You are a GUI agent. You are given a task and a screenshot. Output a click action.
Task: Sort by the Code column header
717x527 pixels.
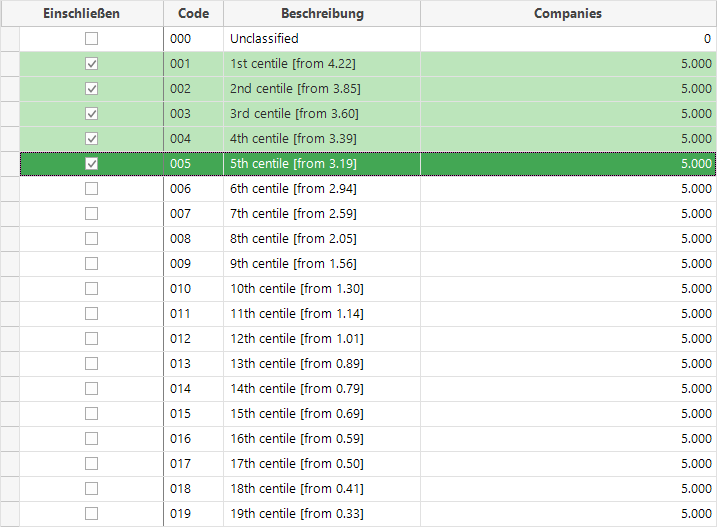tap(193, 13)
